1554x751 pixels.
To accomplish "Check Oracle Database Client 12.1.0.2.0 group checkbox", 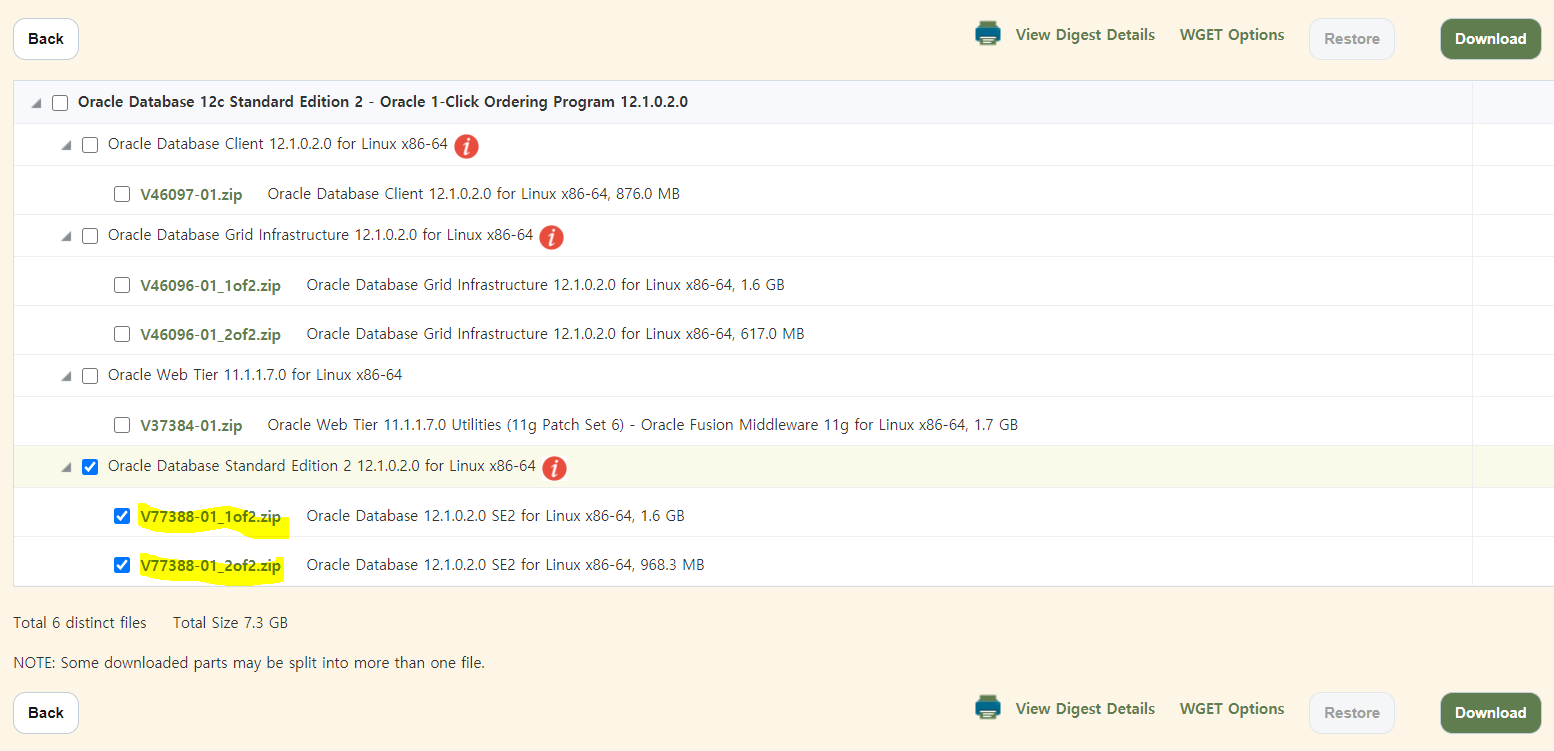I will 90,145.
